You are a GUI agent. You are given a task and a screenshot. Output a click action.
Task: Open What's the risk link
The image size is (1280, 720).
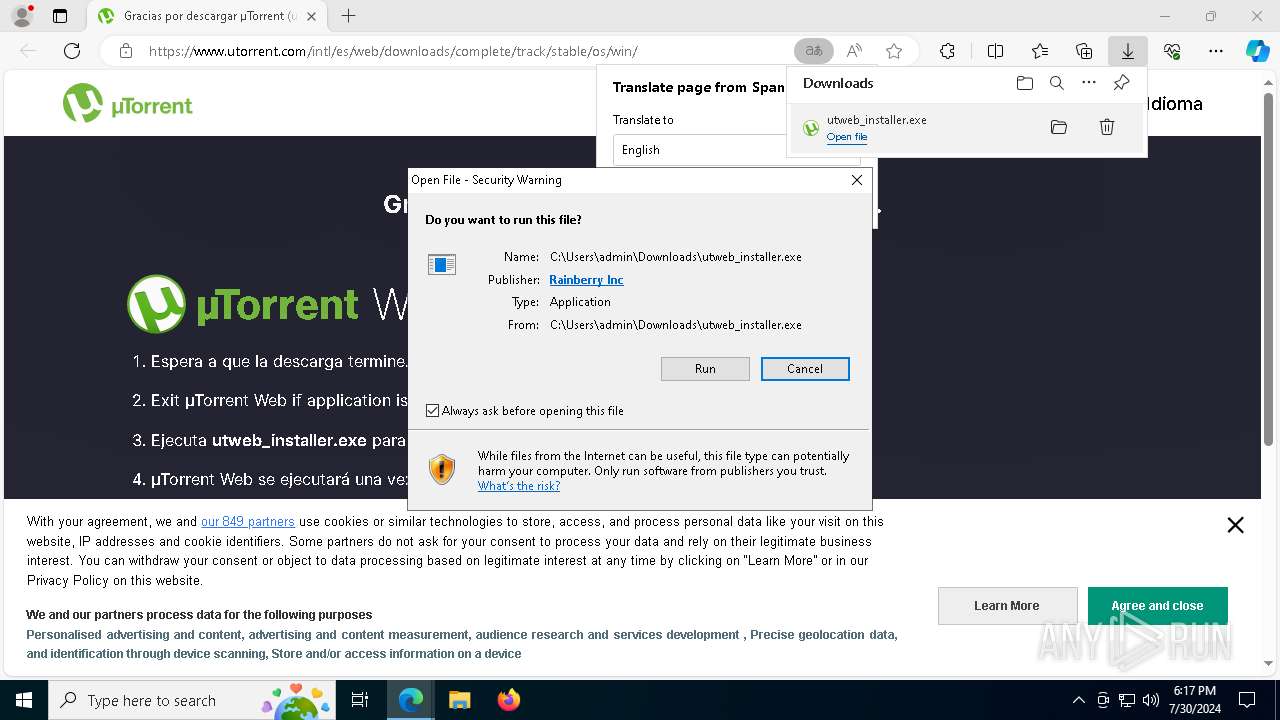tap(519, 486)
